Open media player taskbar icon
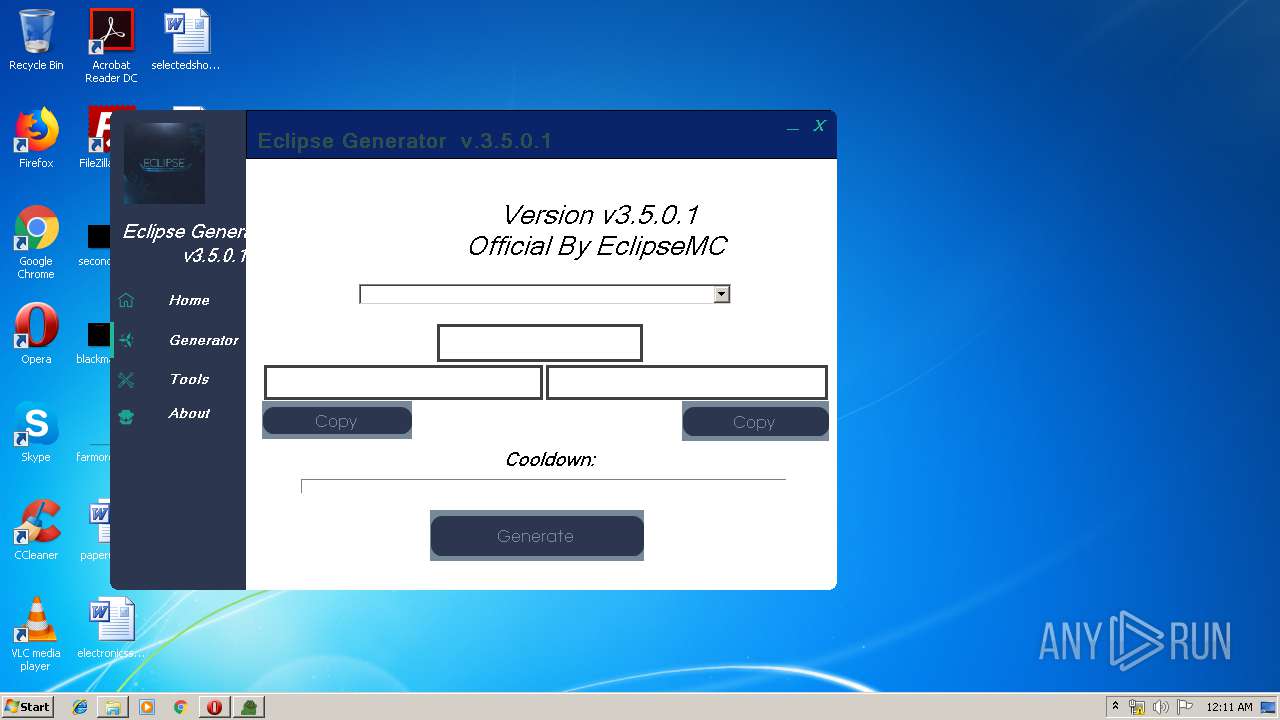 [x=147, y=707]
